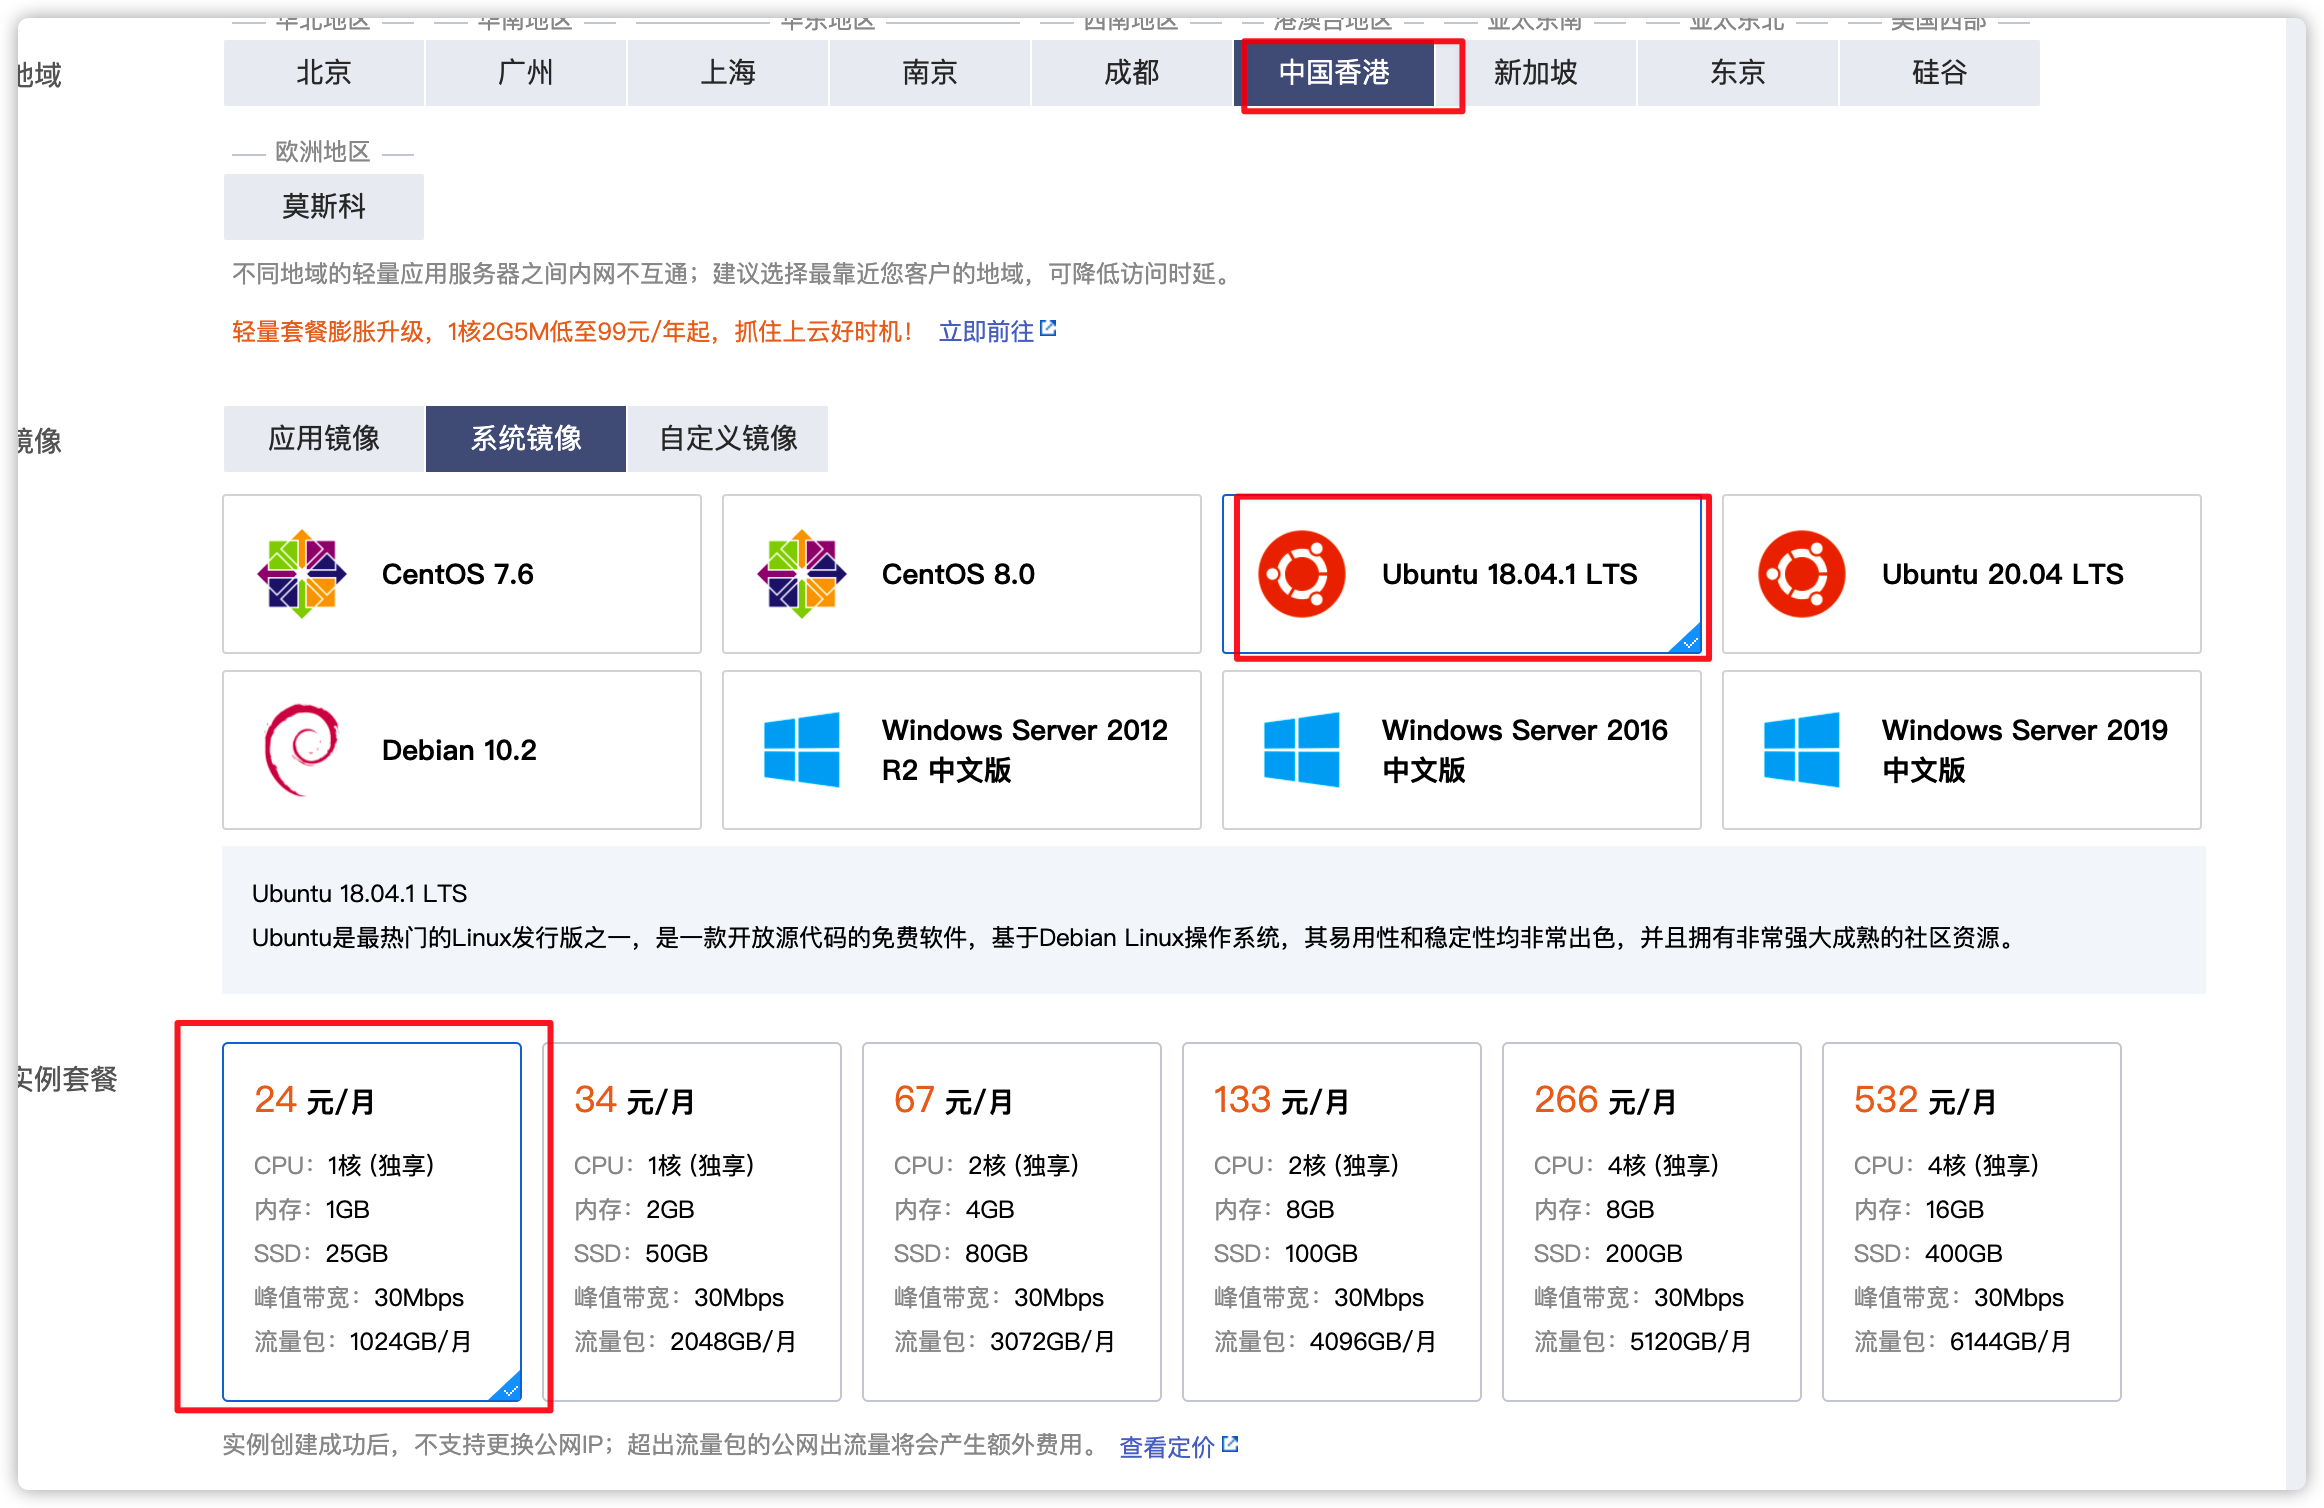Click the Debian 10.2 swirl icon

click(301, 750)
